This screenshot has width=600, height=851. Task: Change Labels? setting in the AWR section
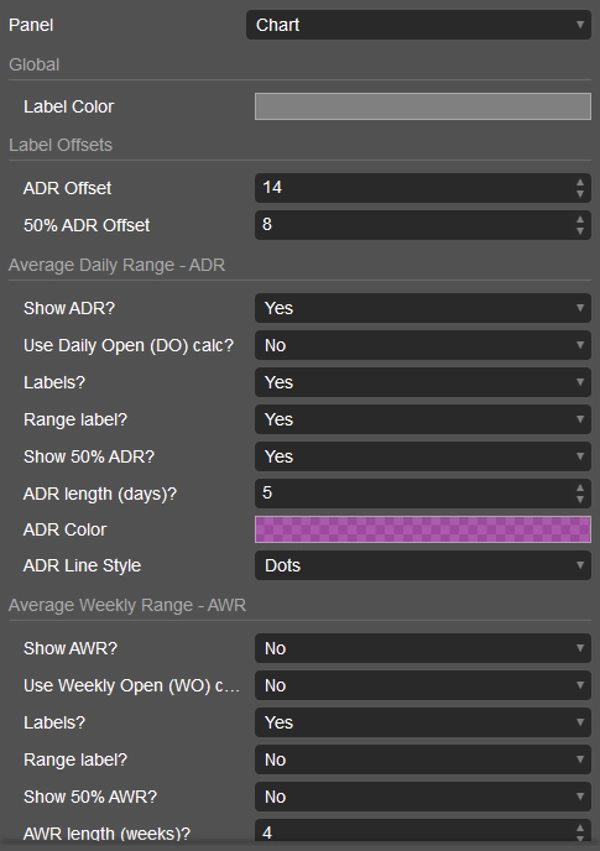(422, 722)
